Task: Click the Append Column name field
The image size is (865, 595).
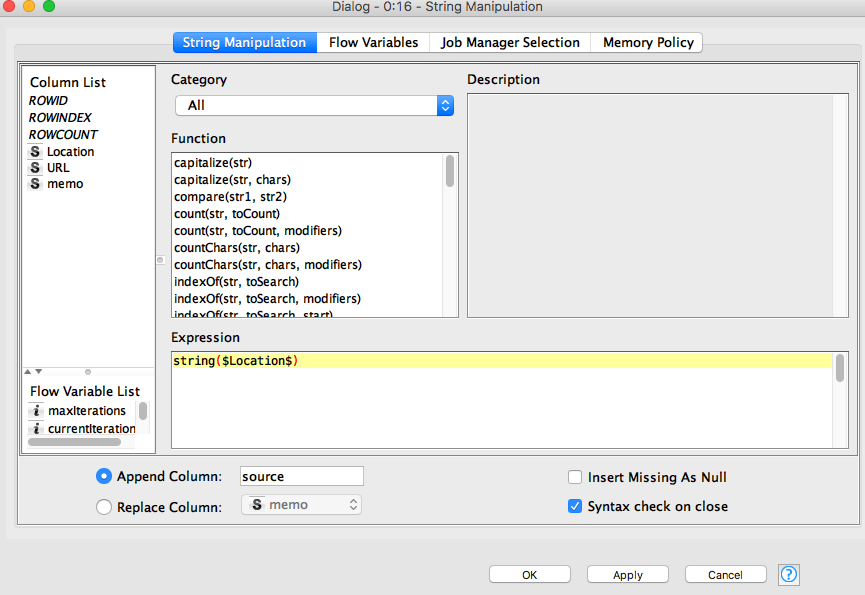Action: pos(302,476)
